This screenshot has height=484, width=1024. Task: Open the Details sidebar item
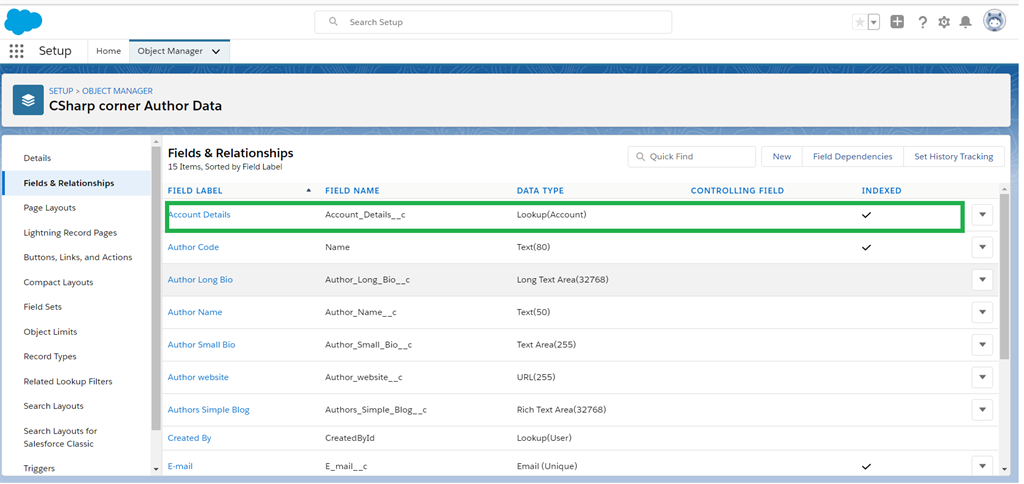(x=37, y=158)
